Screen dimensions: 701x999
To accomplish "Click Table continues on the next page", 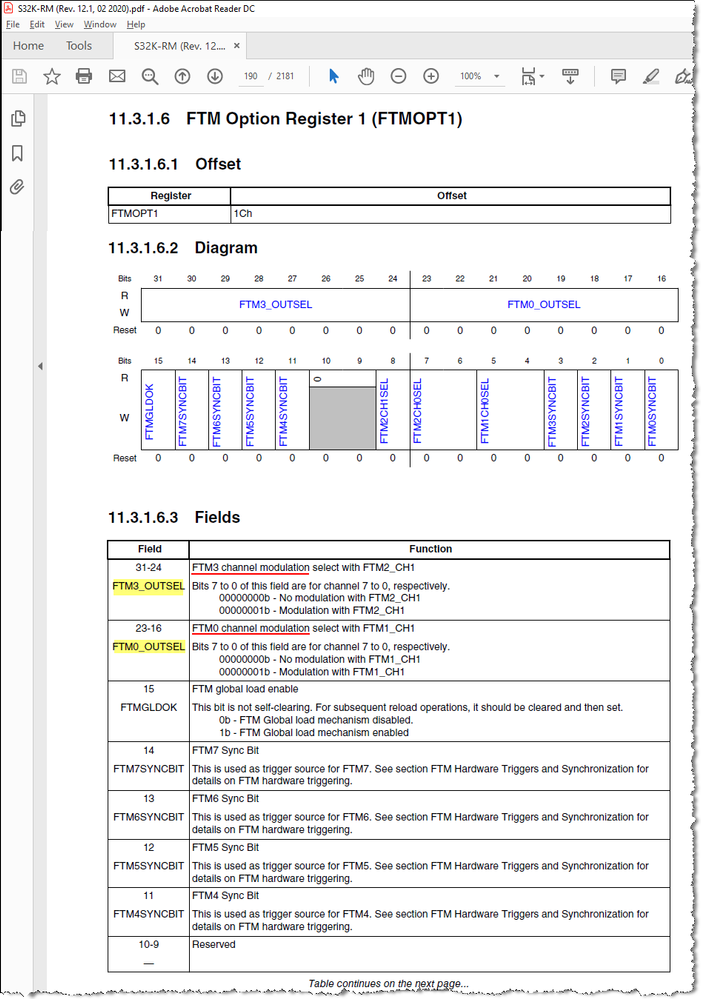I will click(389, 984).
